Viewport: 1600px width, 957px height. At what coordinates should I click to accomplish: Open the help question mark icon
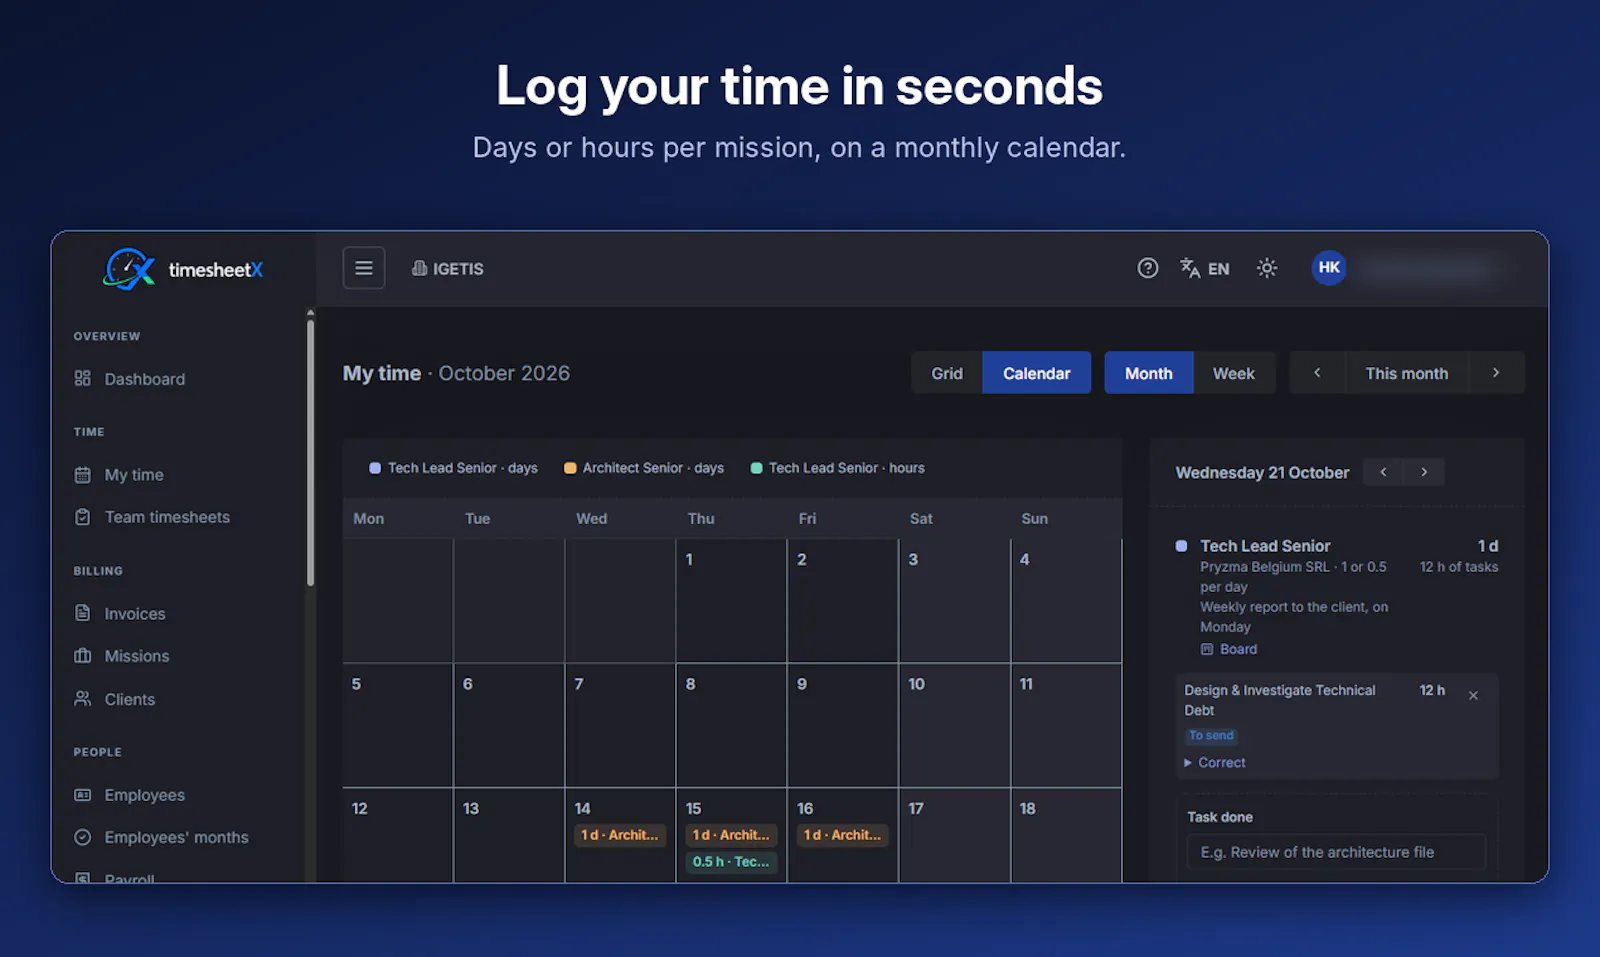tap(1148, 268)
